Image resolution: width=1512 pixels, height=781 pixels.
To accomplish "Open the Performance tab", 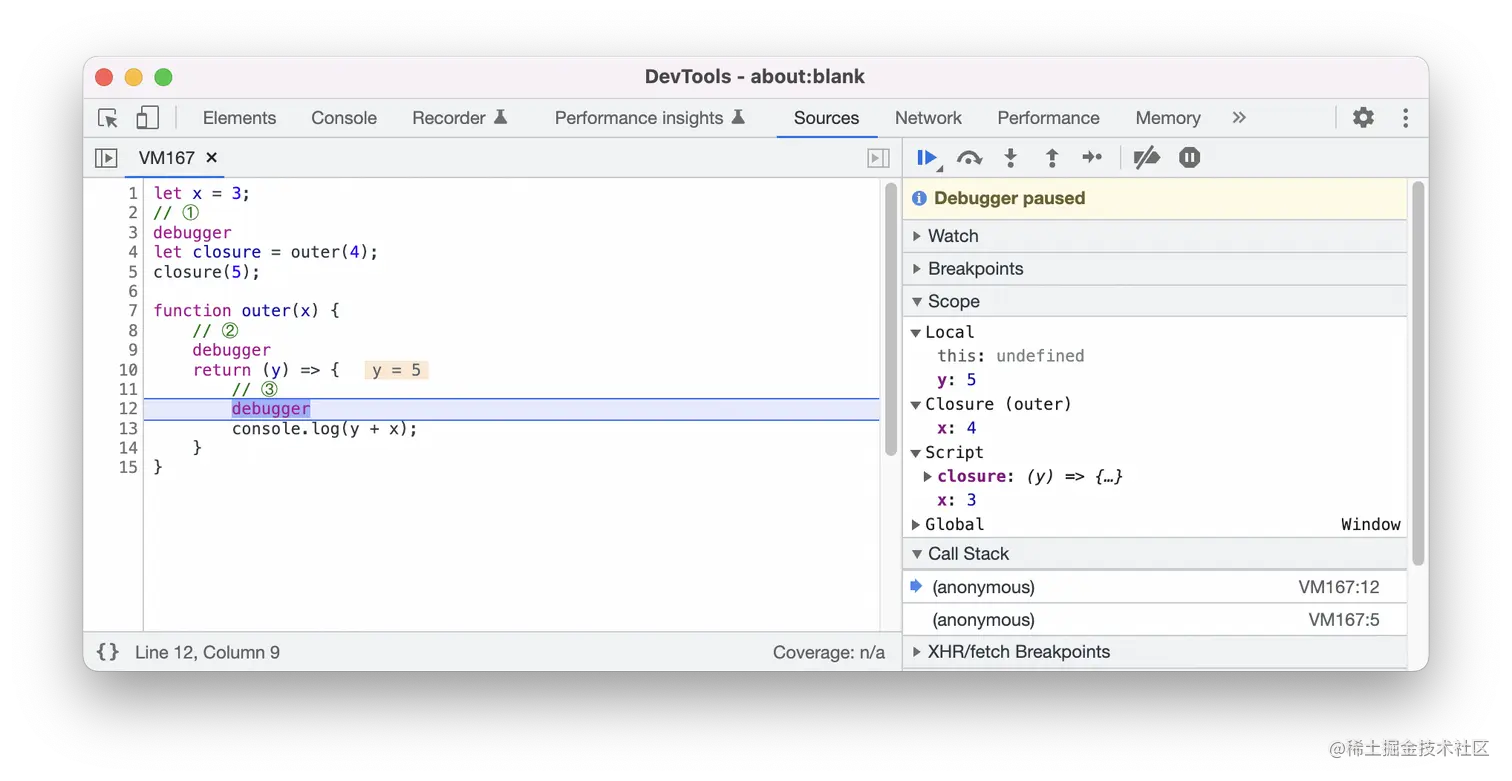I will pos(1048,118).
